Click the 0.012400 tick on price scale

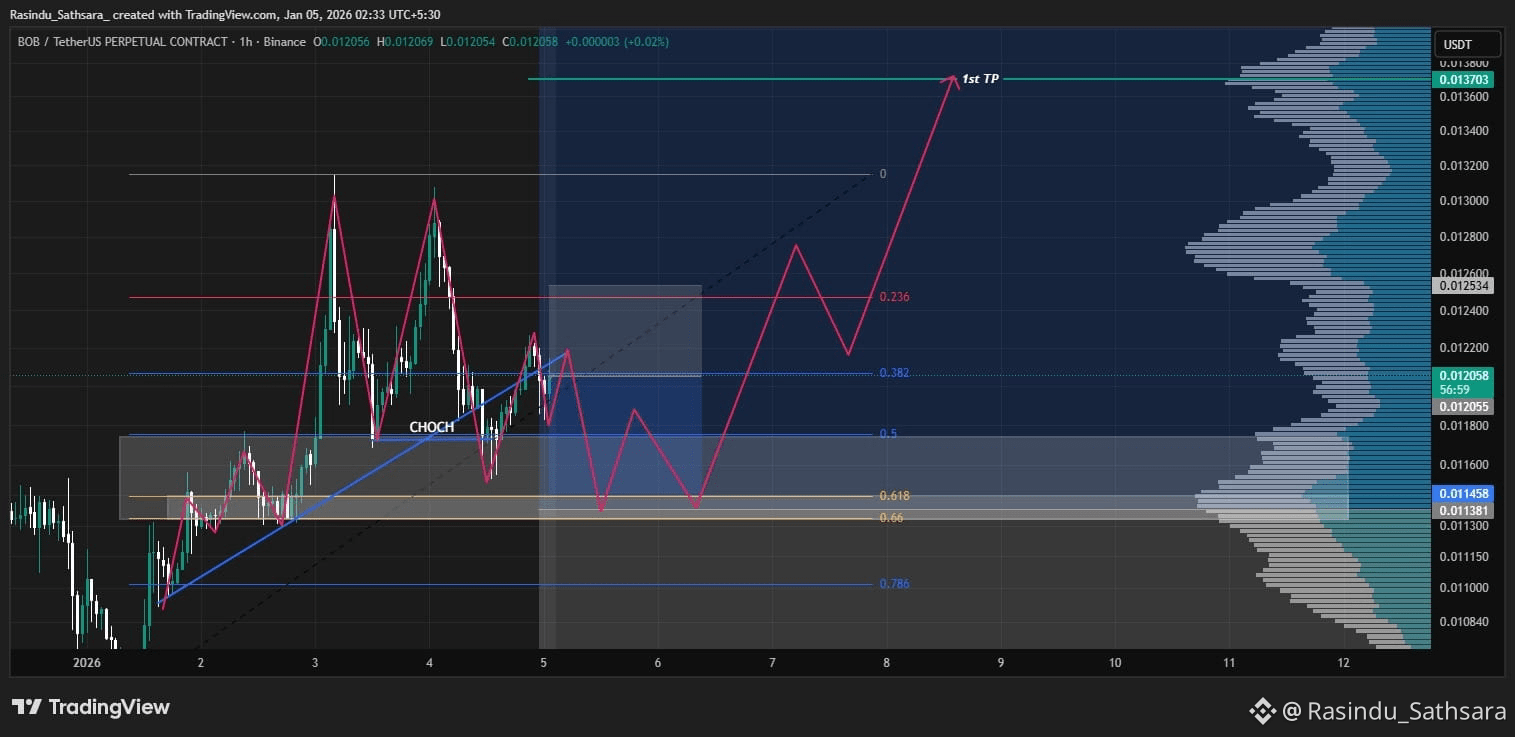pyautogui.click(x=1465, y=311)
